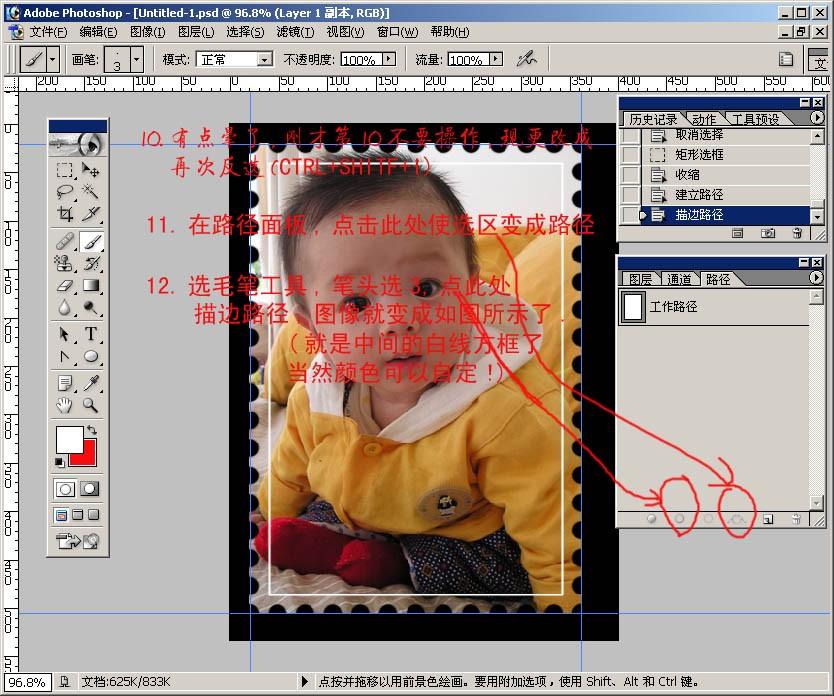
Task: Select the Eraser tool
Action: (65, 286)
